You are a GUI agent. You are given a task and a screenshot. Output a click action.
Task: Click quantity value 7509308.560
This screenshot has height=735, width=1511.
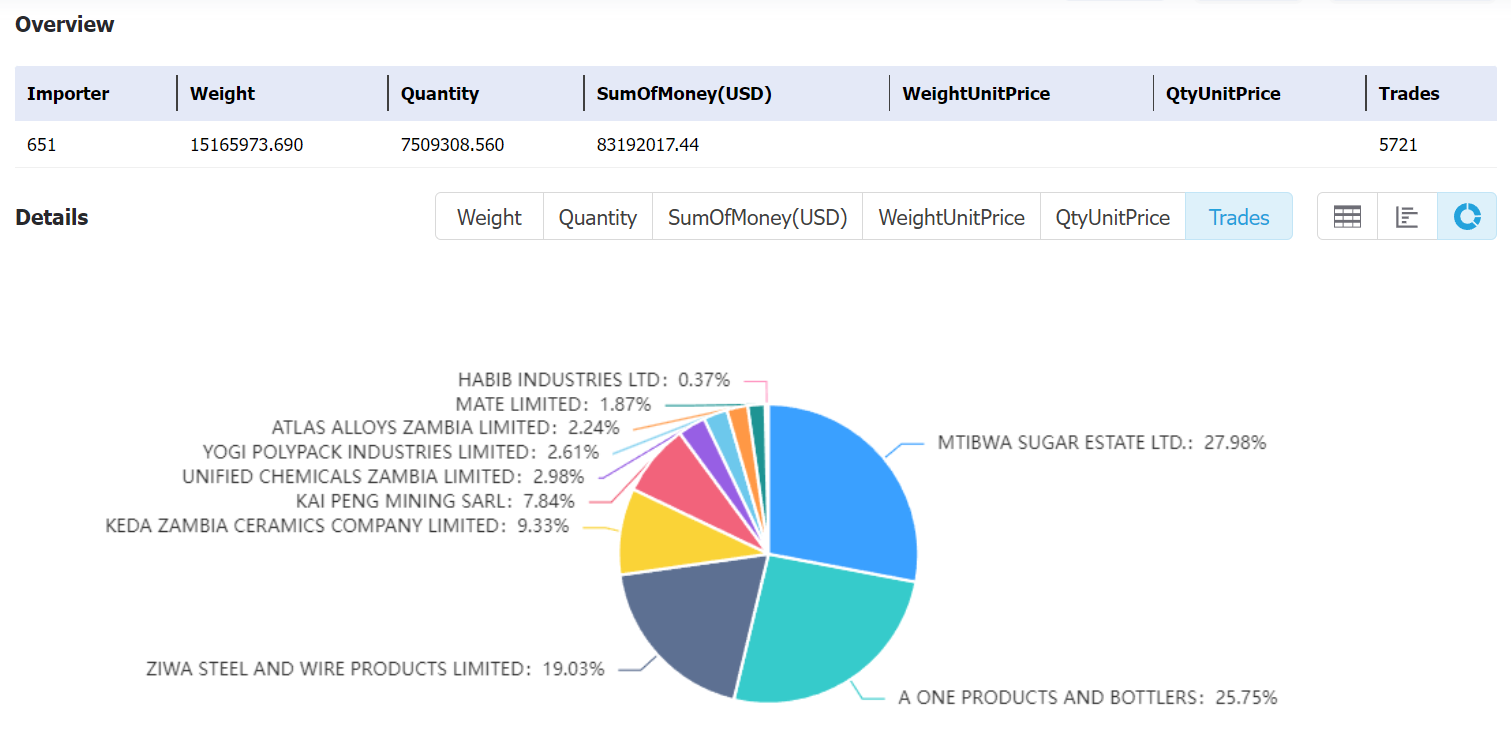click(452, 145)
